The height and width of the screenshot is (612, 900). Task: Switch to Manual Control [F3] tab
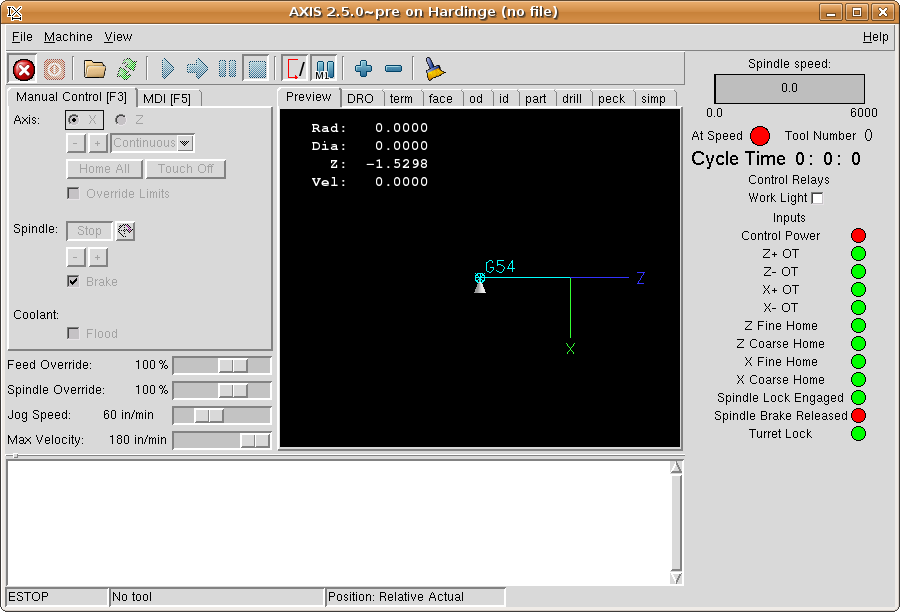[71, 97]
